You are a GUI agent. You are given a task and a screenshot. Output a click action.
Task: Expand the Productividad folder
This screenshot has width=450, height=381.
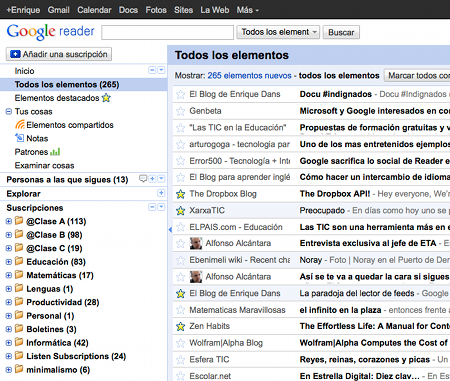click(9, 302)
